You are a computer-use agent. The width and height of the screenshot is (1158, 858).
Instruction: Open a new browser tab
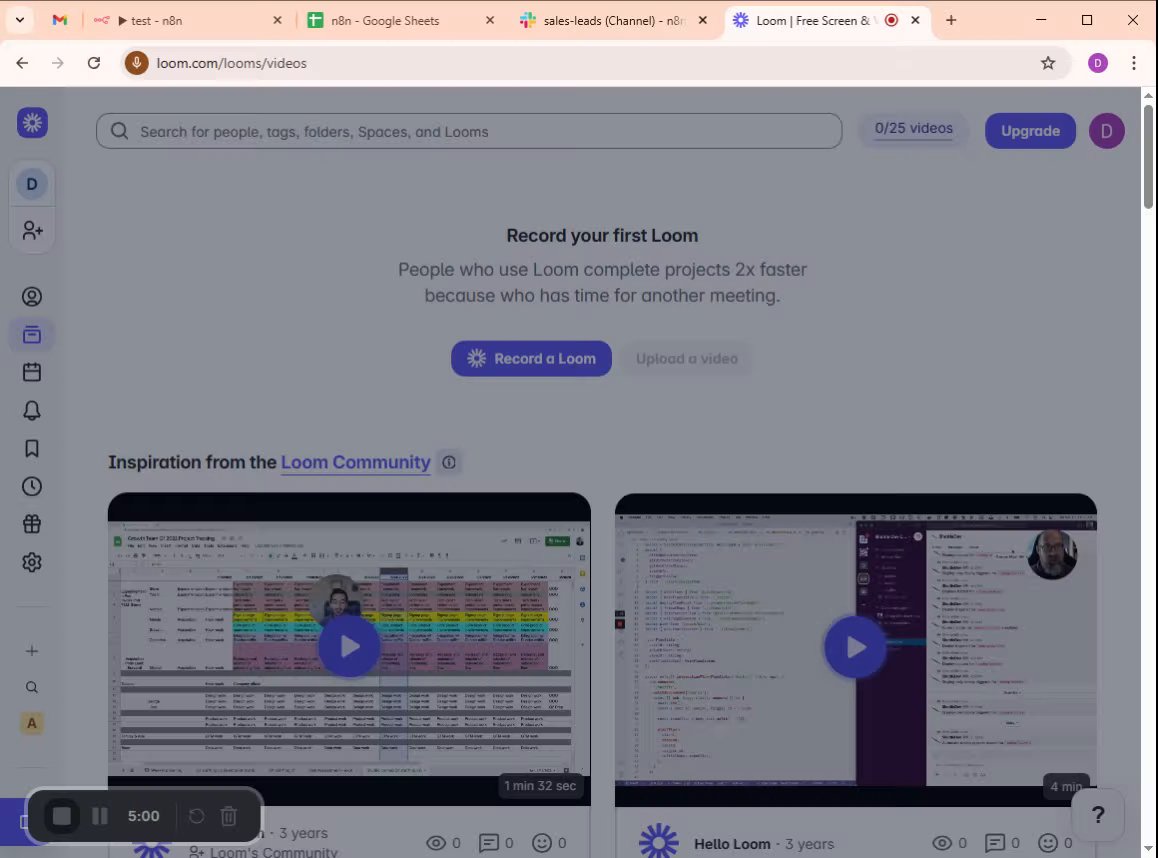pyautogui.click(x=951, y=21)
